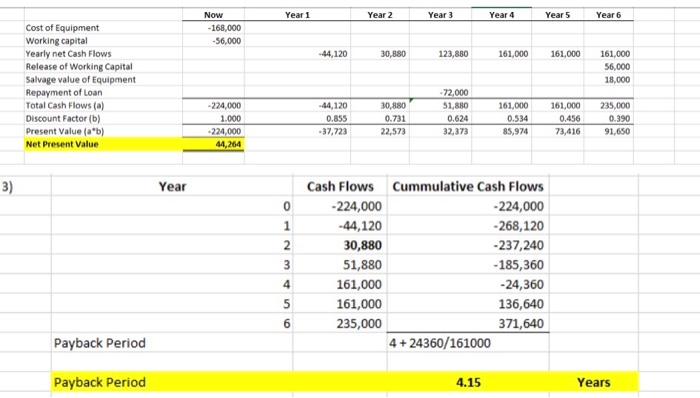
Task: Select the 'Year 4' column header cell
Action: (501, 15)
